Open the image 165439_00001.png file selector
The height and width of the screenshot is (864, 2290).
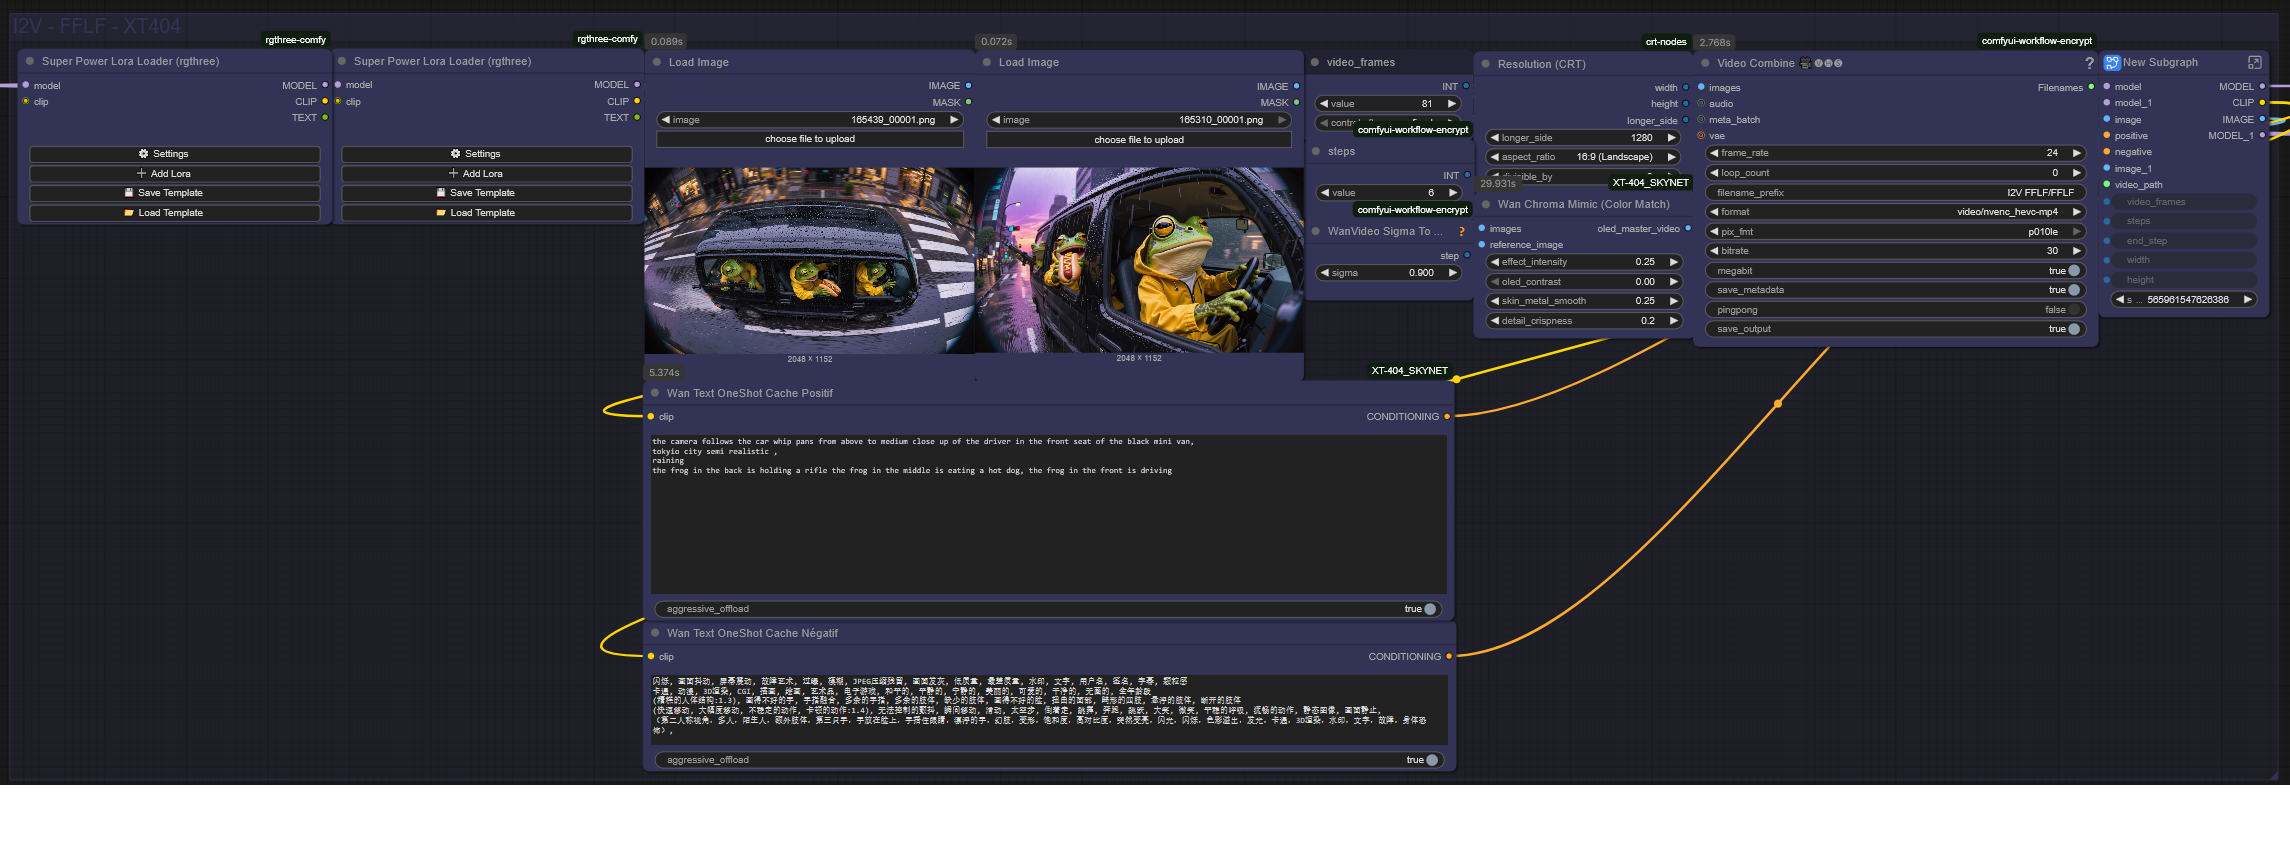pos(809,120)
